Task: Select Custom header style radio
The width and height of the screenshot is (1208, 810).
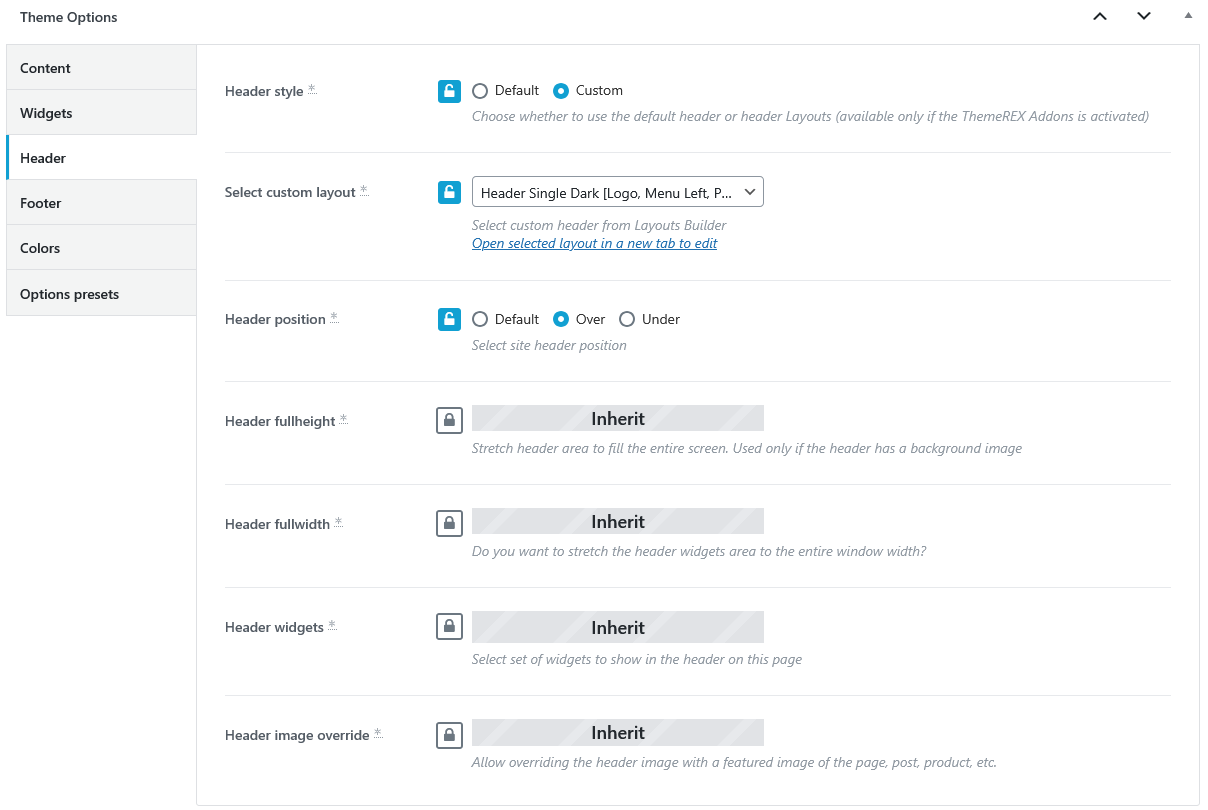Action: [561, 91]
